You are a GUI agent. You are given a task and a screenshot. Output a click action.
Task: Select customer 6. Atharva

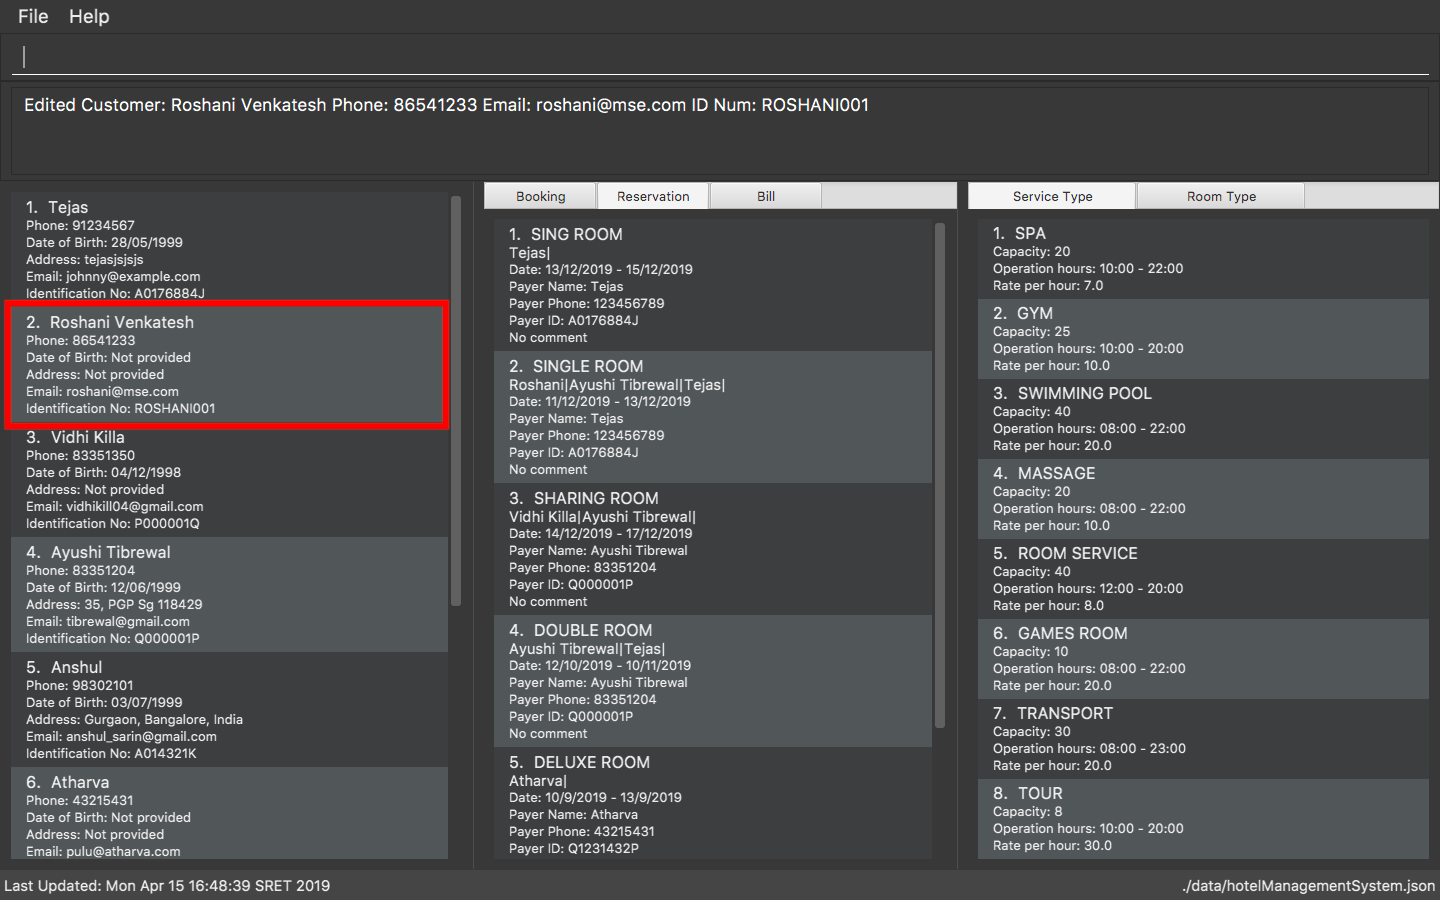229,813
